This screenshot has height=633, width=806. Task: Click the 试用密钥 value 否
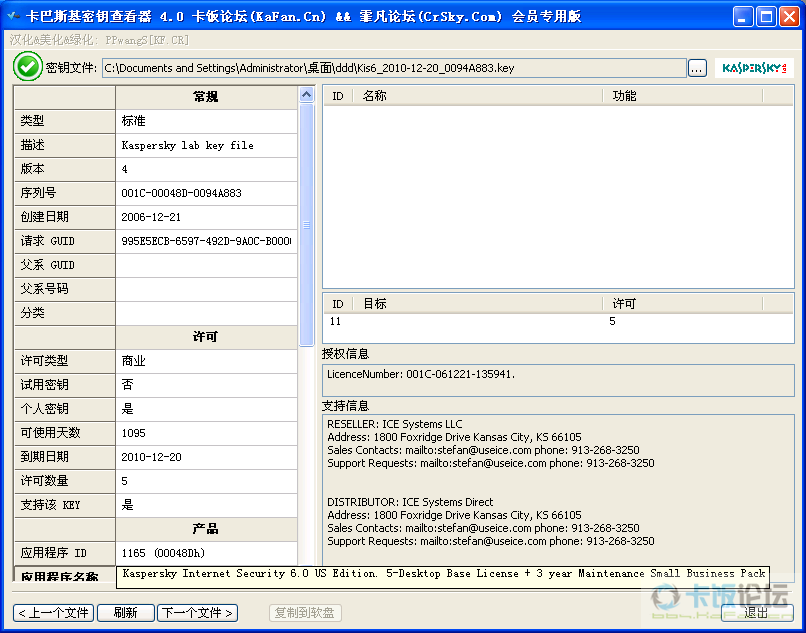(x=206, y=385)
